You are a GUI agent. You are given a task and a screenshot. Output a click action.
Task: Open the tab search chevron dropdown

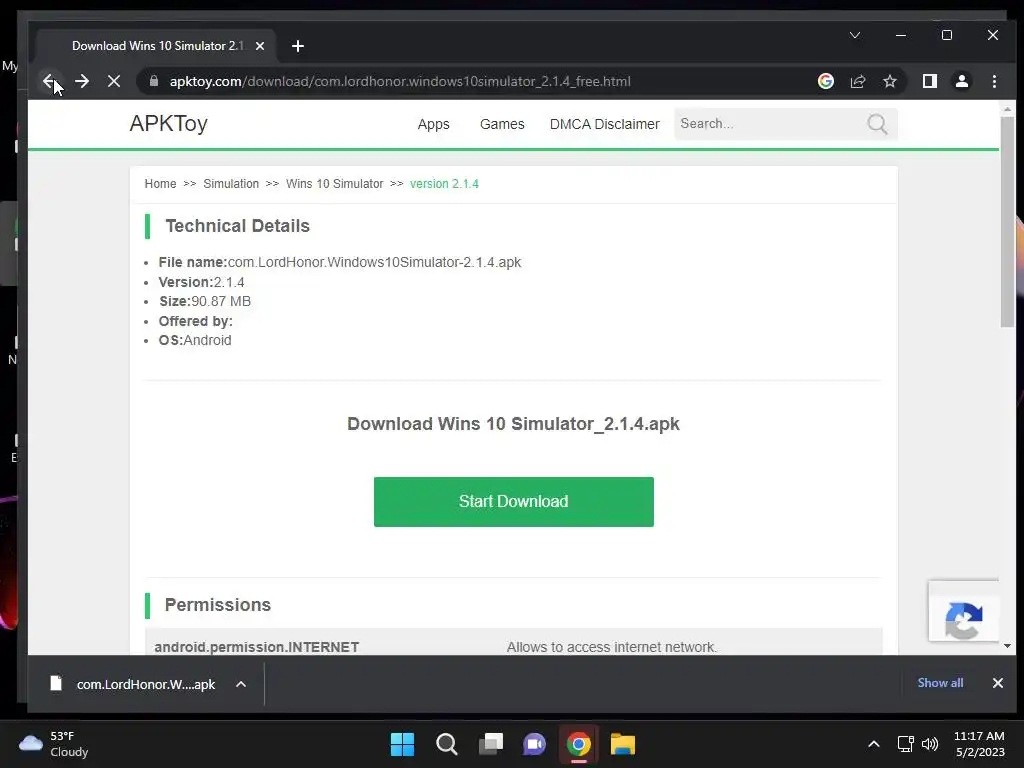(x=855, y=35)
